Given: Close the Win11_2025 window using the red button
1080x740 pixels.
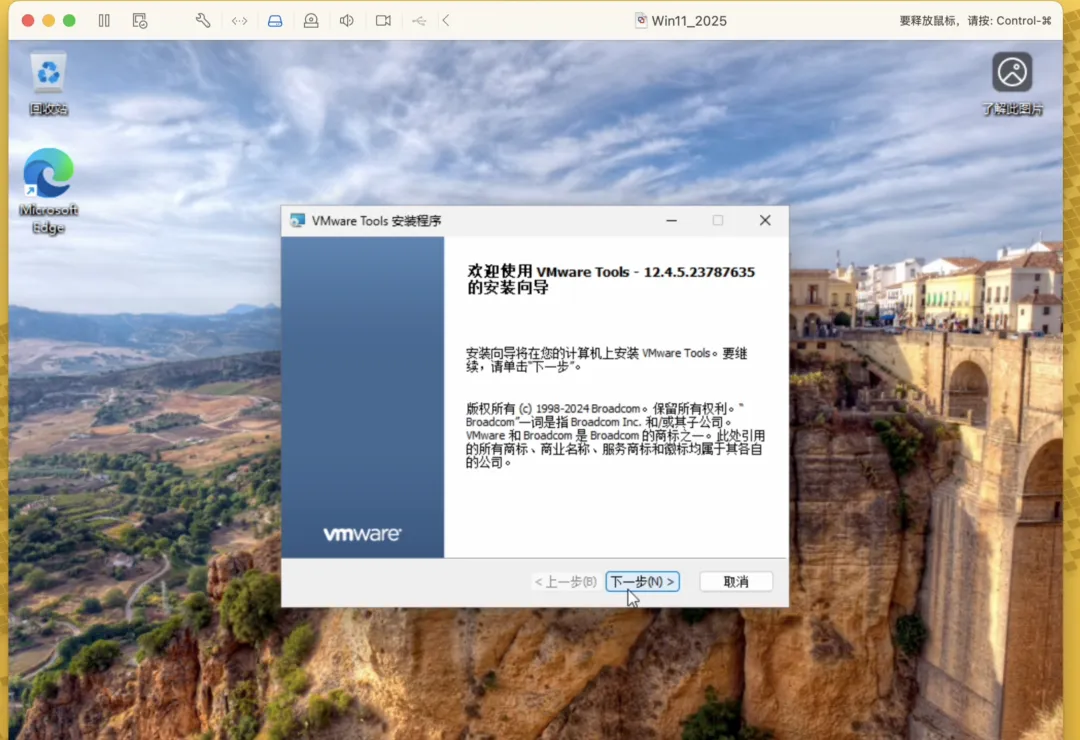Looking at the screenshot, I should [x=28, y=21].
